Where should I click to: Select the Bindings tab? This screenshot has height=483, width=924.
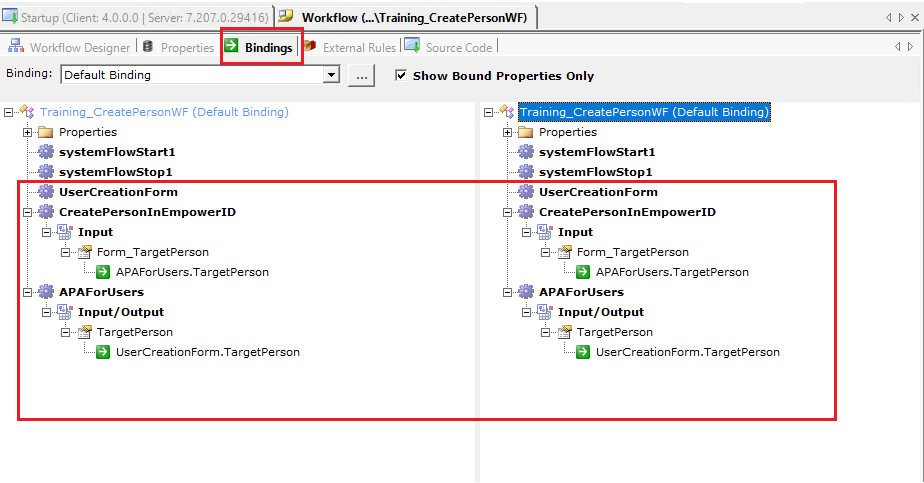point(259,47)
